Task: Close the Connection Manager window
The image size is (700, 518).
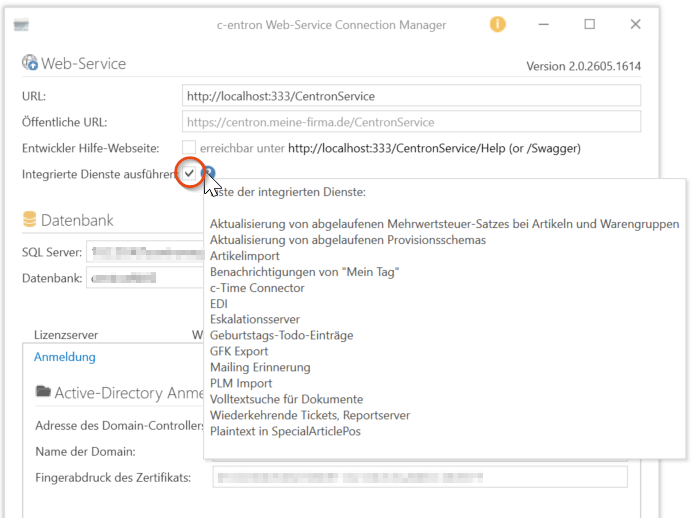Action: point(635,24)
